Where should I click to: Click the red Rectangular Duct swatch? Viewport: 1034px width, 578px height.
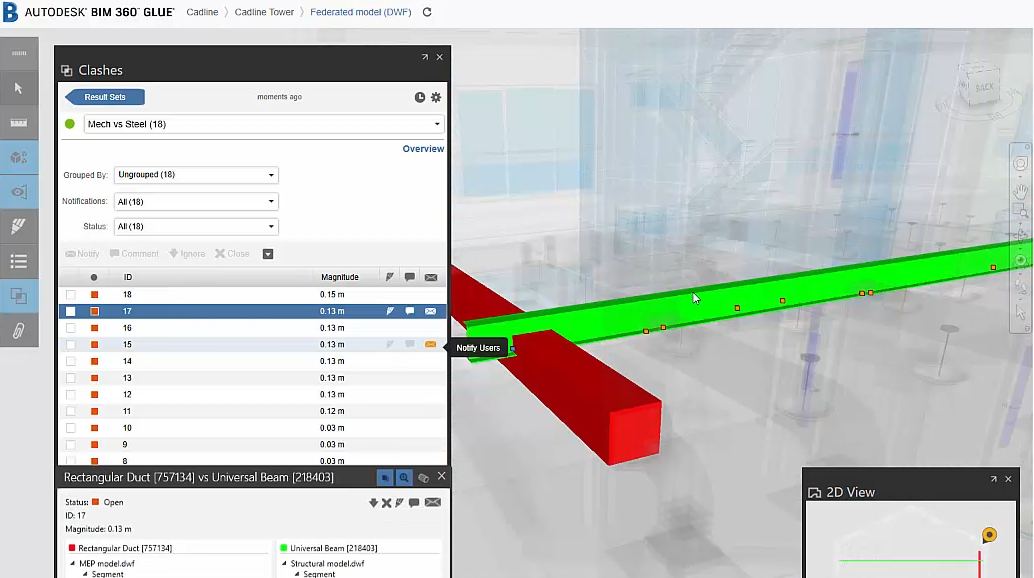72,548
